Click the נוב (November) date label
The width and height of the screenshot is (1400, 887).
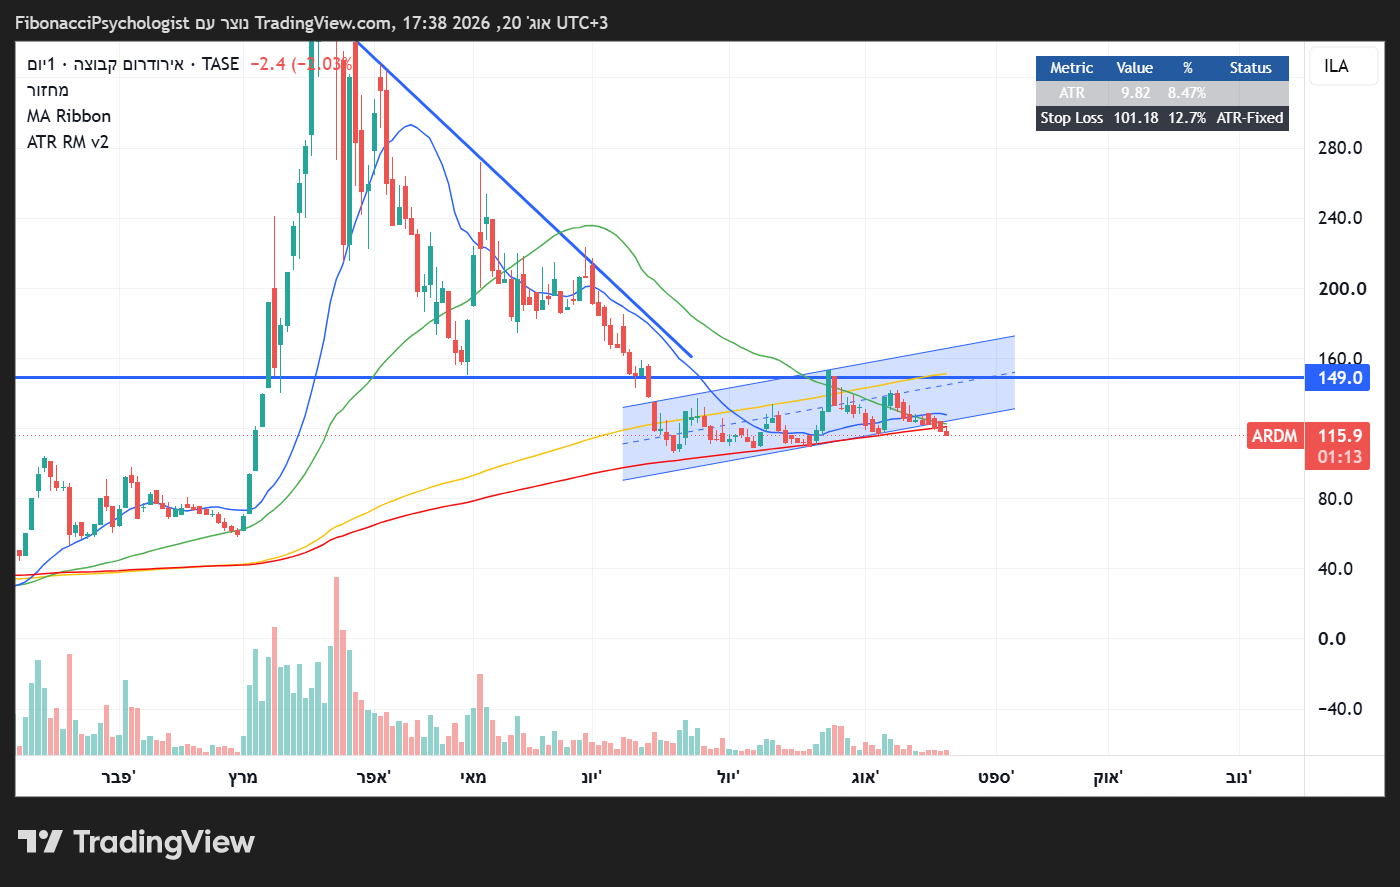point(1239,777)
